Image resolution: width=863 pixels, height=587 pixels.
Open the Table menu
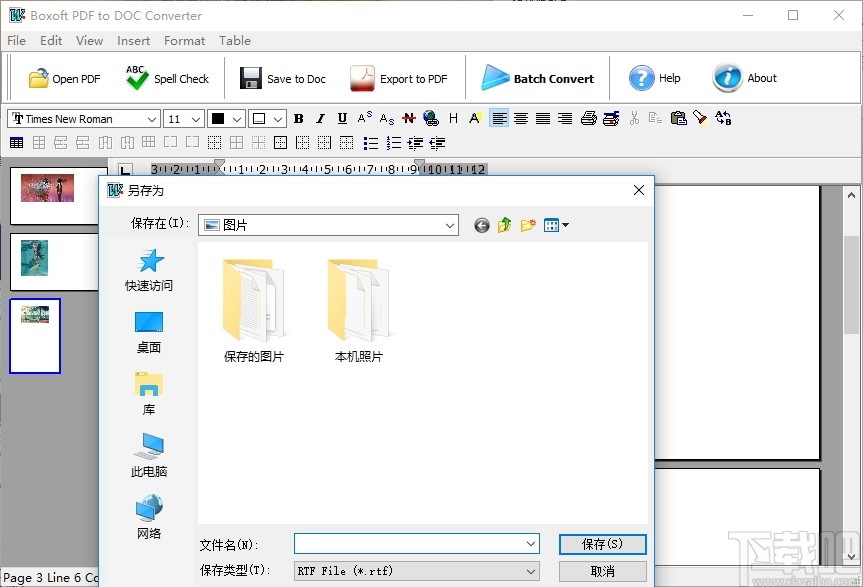click(x=235, y=41)
